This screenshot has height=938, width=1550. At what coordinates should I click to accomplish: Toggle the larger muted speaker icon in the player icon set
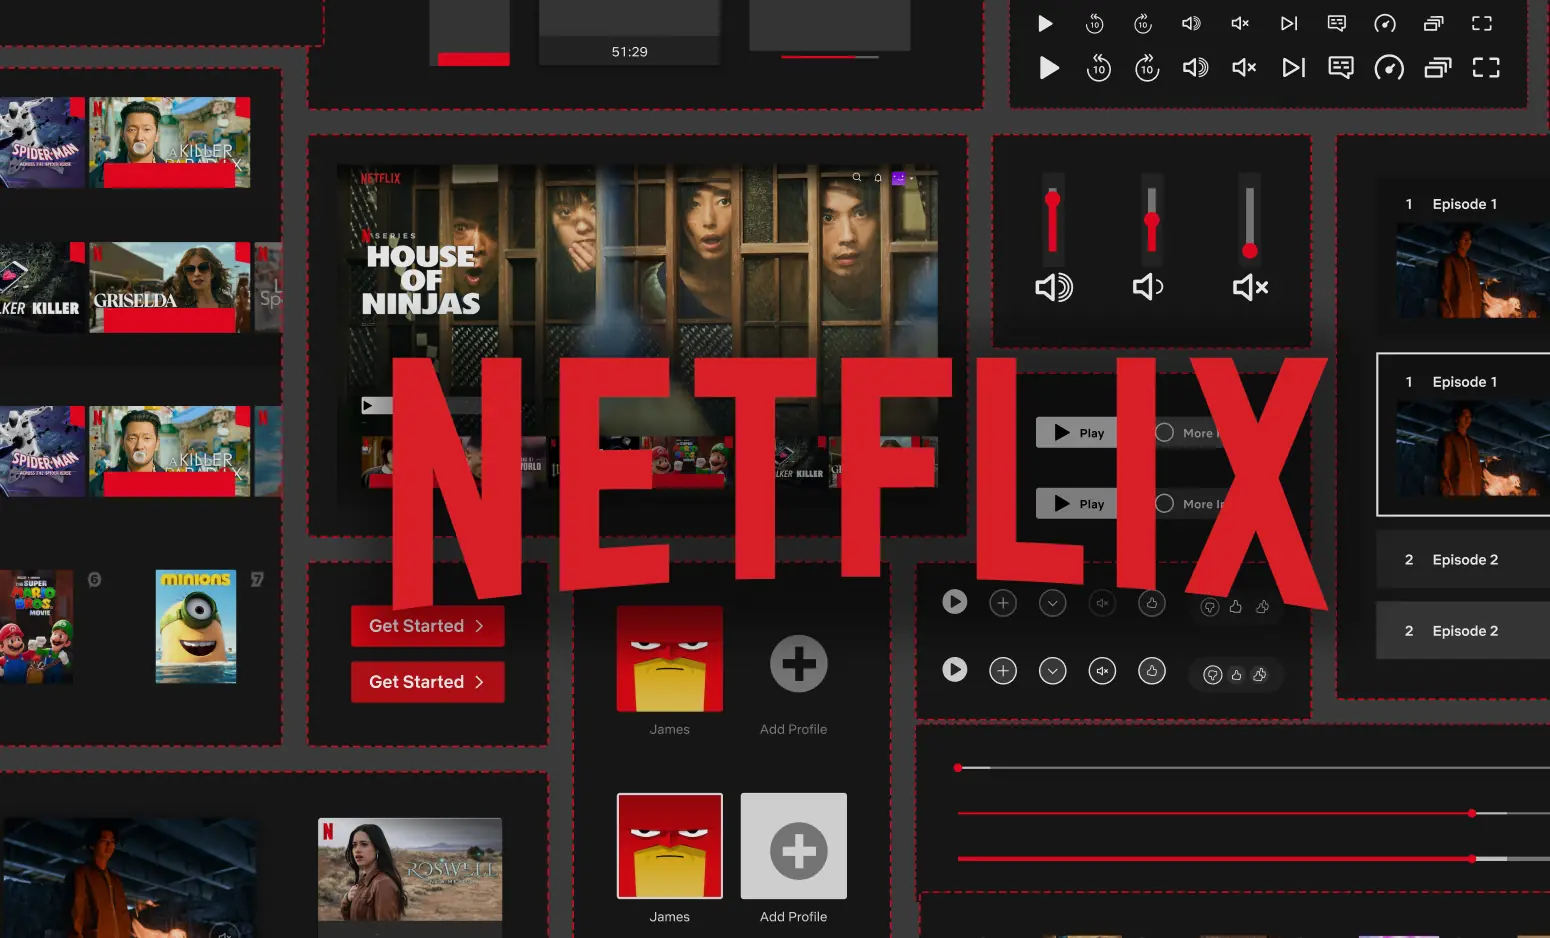(x=1244, y=68)
